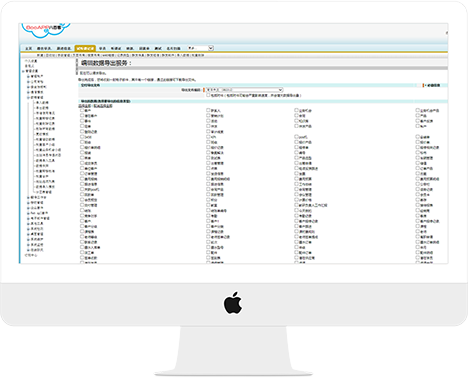Screen dimensions: 468x378
Task: Open the dropdown at the end of the tab bar
Action: pyautogui.click(x=200, y=48)
